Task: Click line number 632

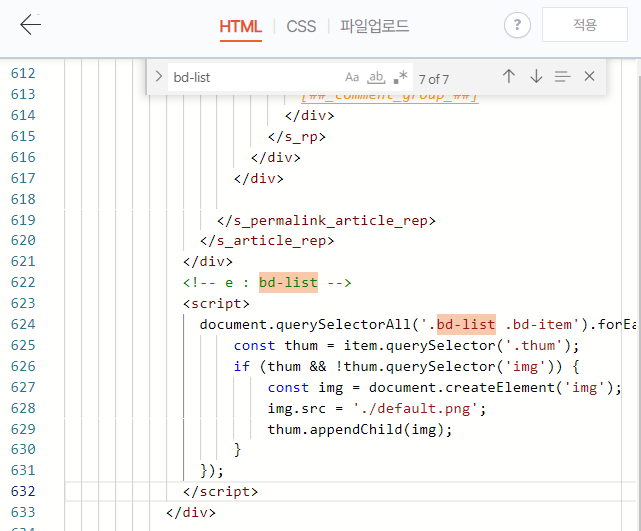Action: pyautogui.click(x=23, y=491)
